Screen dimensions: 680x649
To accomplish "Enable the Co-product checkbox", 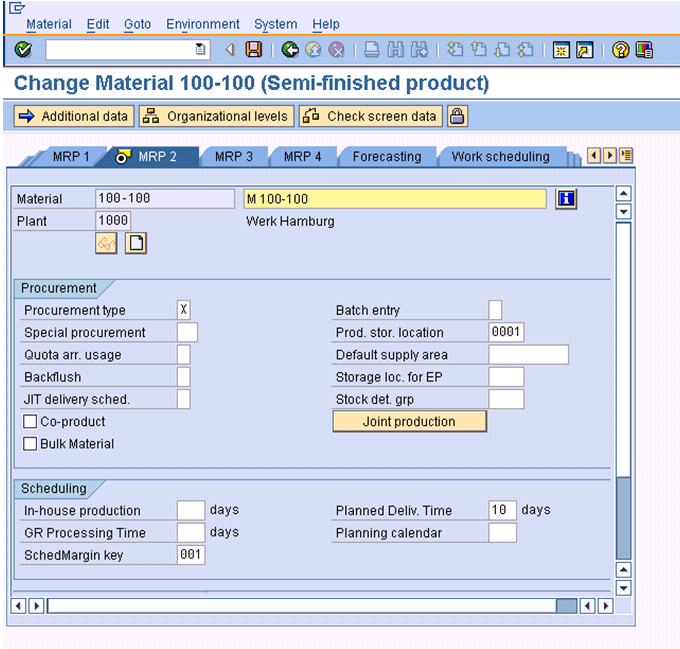I will click(x=31, y=422).
